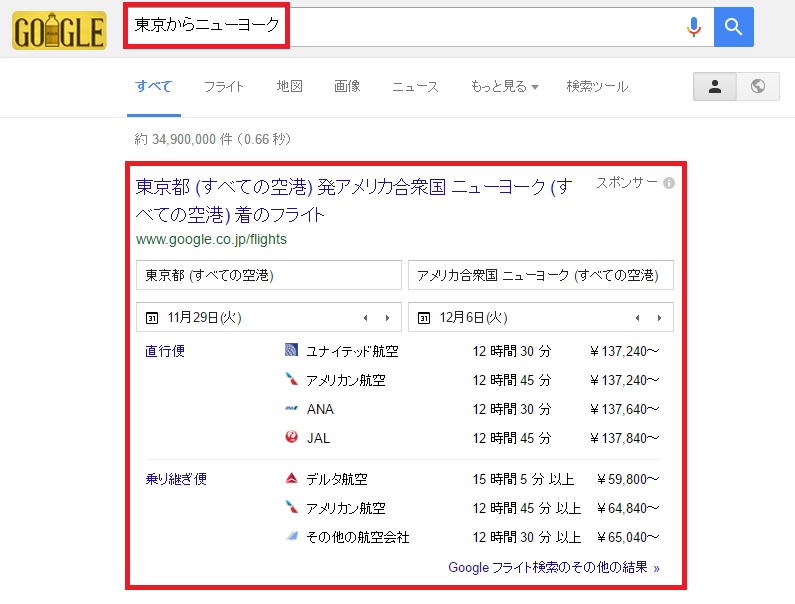Open the 画像 tab
Viewport: 795px width, 604px height.
point(347,87)
